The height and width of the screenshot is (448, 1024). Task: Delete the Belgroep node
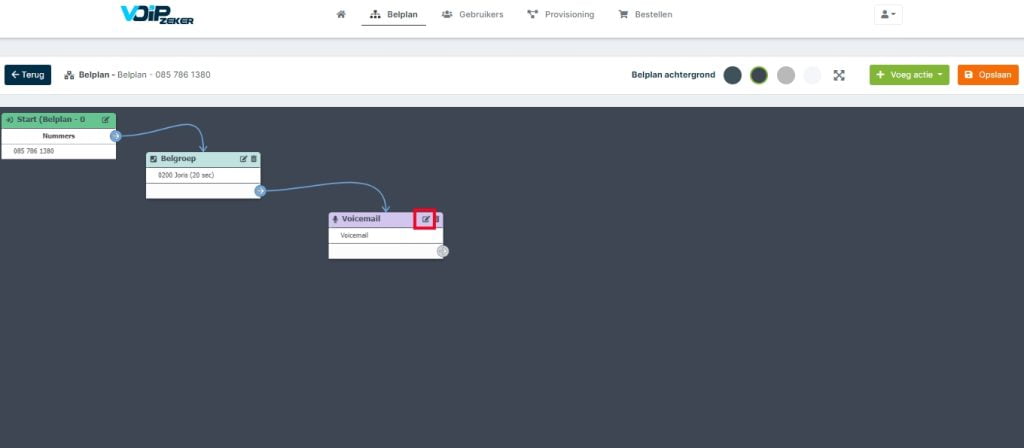click(254, 159)
